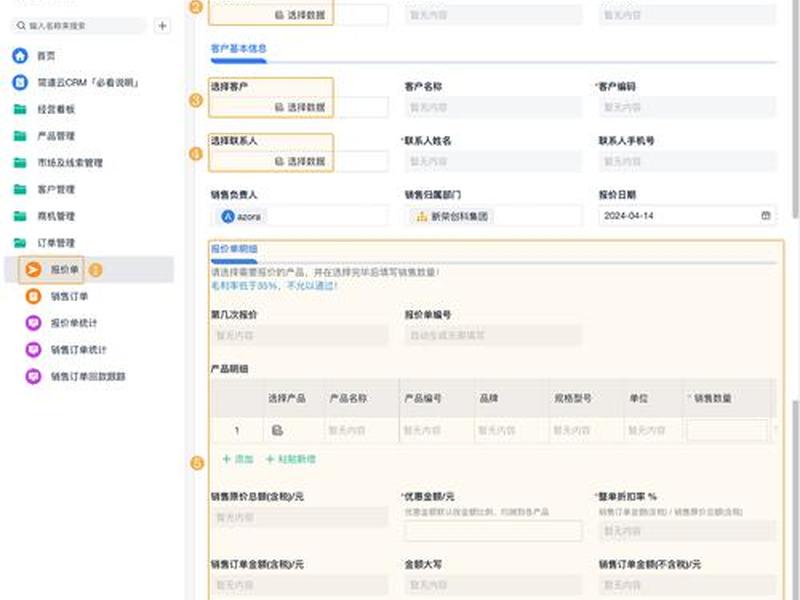
Task: Collapse the 订单管理 folder
Action: click(x=20, y=243)
